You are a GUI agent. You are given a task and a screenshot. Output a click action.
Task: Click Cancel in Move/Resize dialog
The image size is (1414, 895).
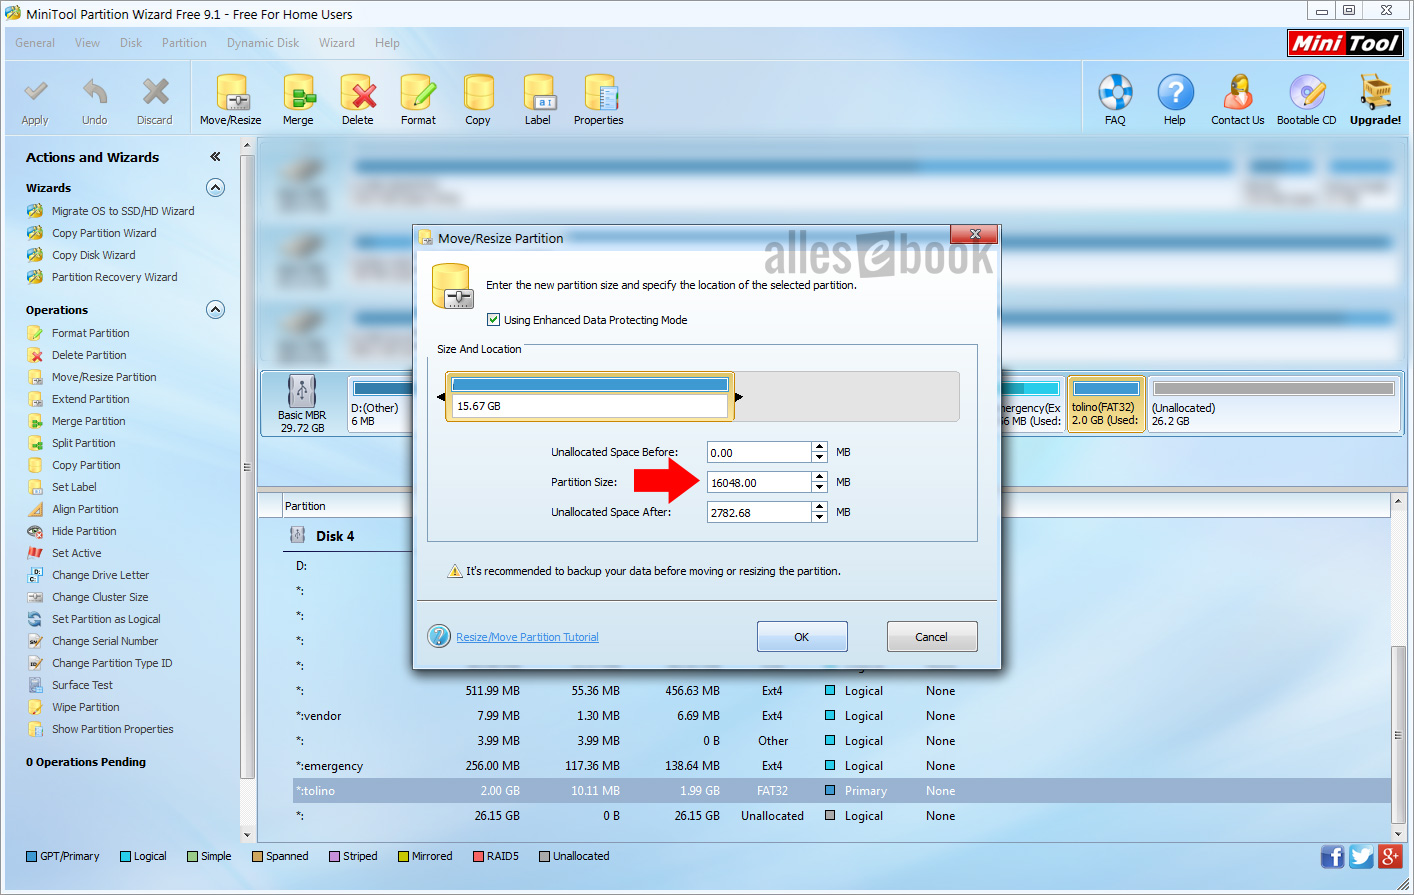tap(932, 637)
